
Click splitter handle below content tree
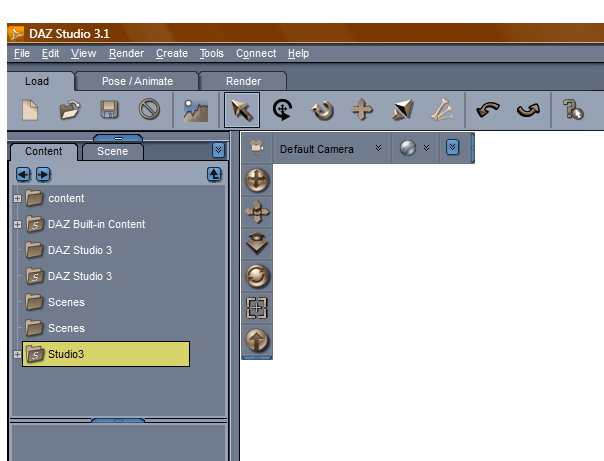coord(118,420)
